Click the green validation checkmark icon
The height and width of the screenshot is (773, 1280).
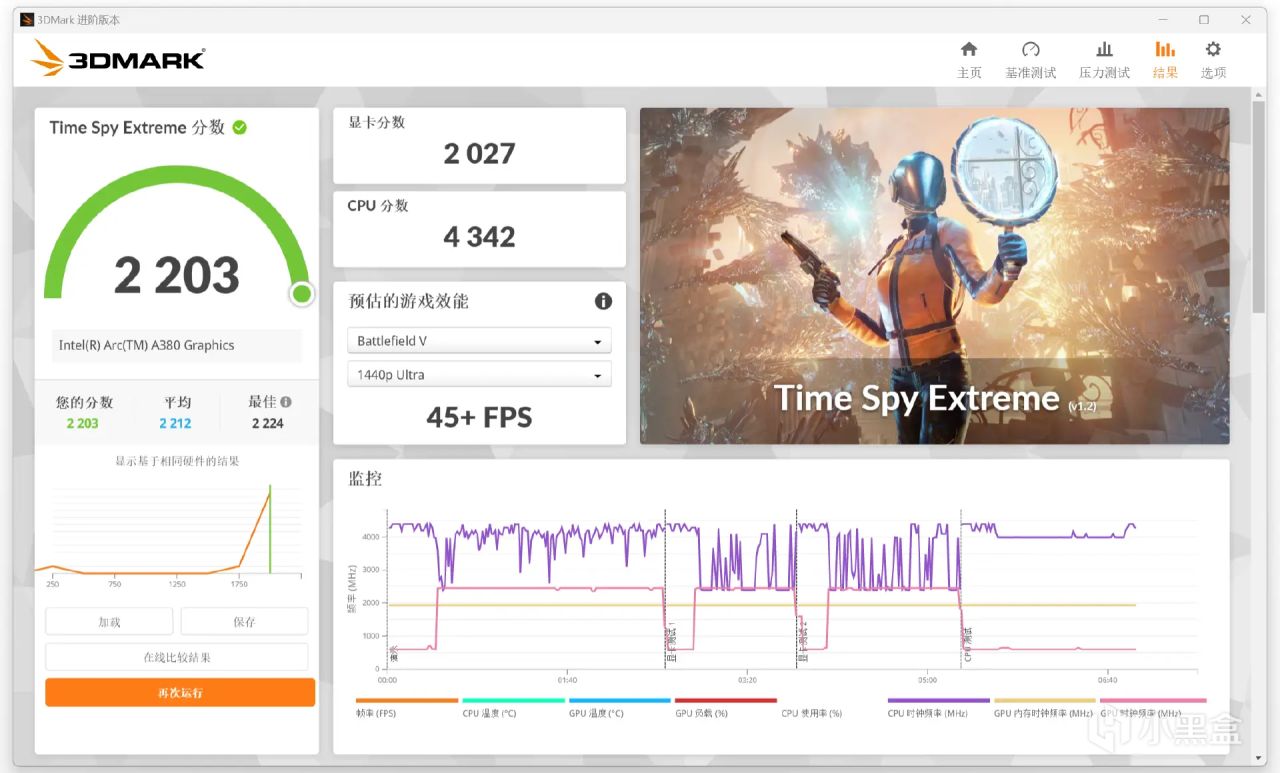pyautogui.click(x=240, y=127)
